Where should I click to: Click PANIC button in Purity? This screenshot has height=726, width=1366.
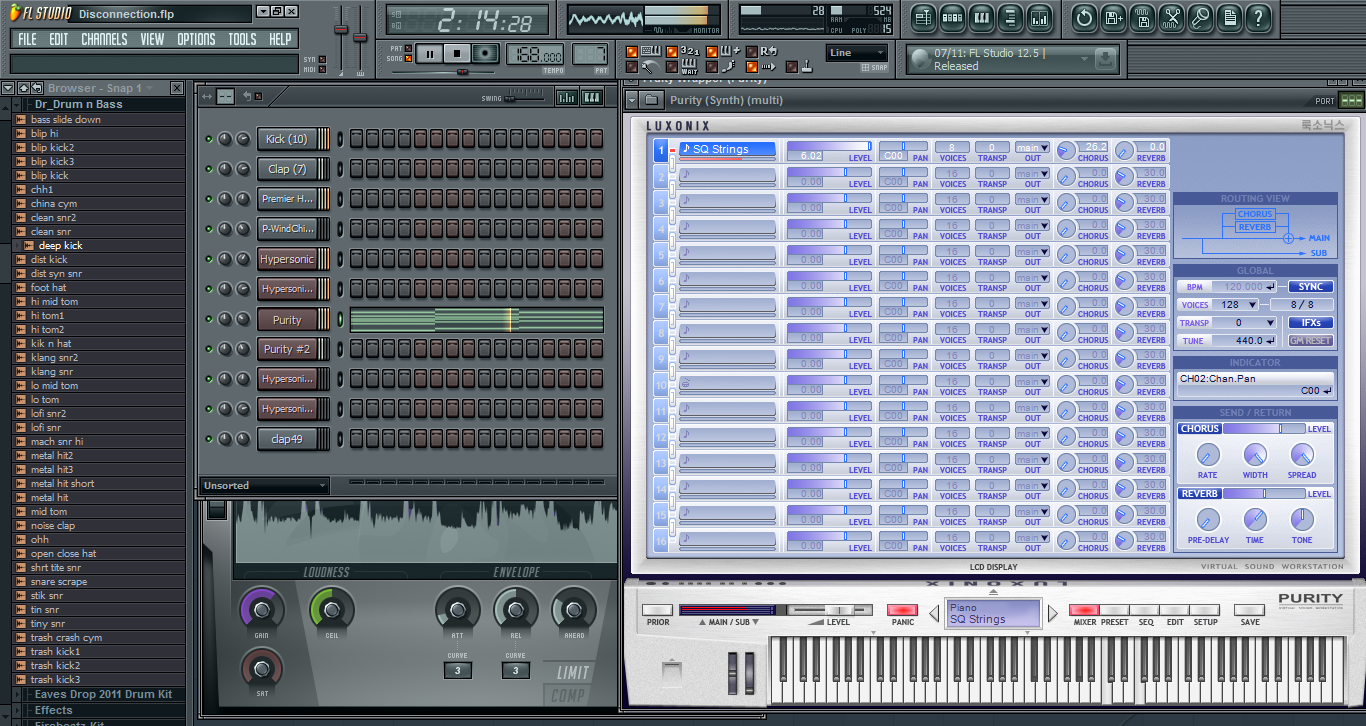[x=902, y=610]
